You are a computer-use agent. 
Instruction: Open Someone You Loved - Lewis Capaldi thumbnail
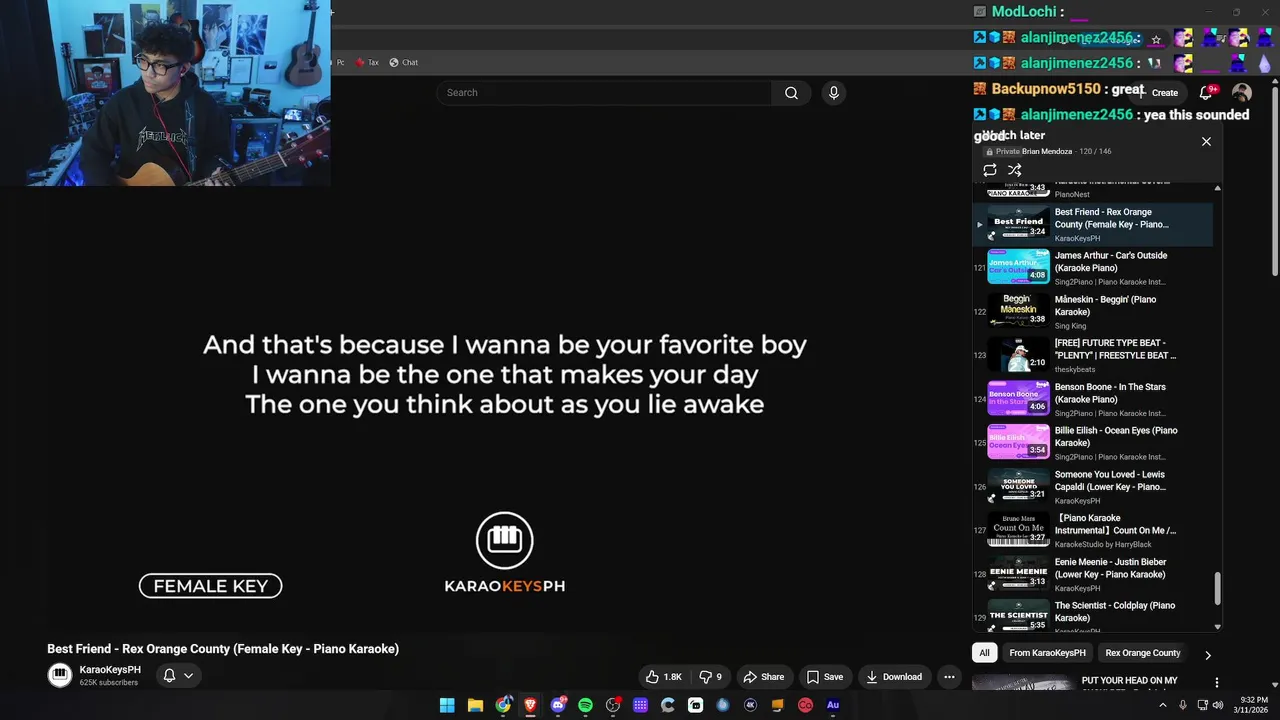tap(1019, 486)
